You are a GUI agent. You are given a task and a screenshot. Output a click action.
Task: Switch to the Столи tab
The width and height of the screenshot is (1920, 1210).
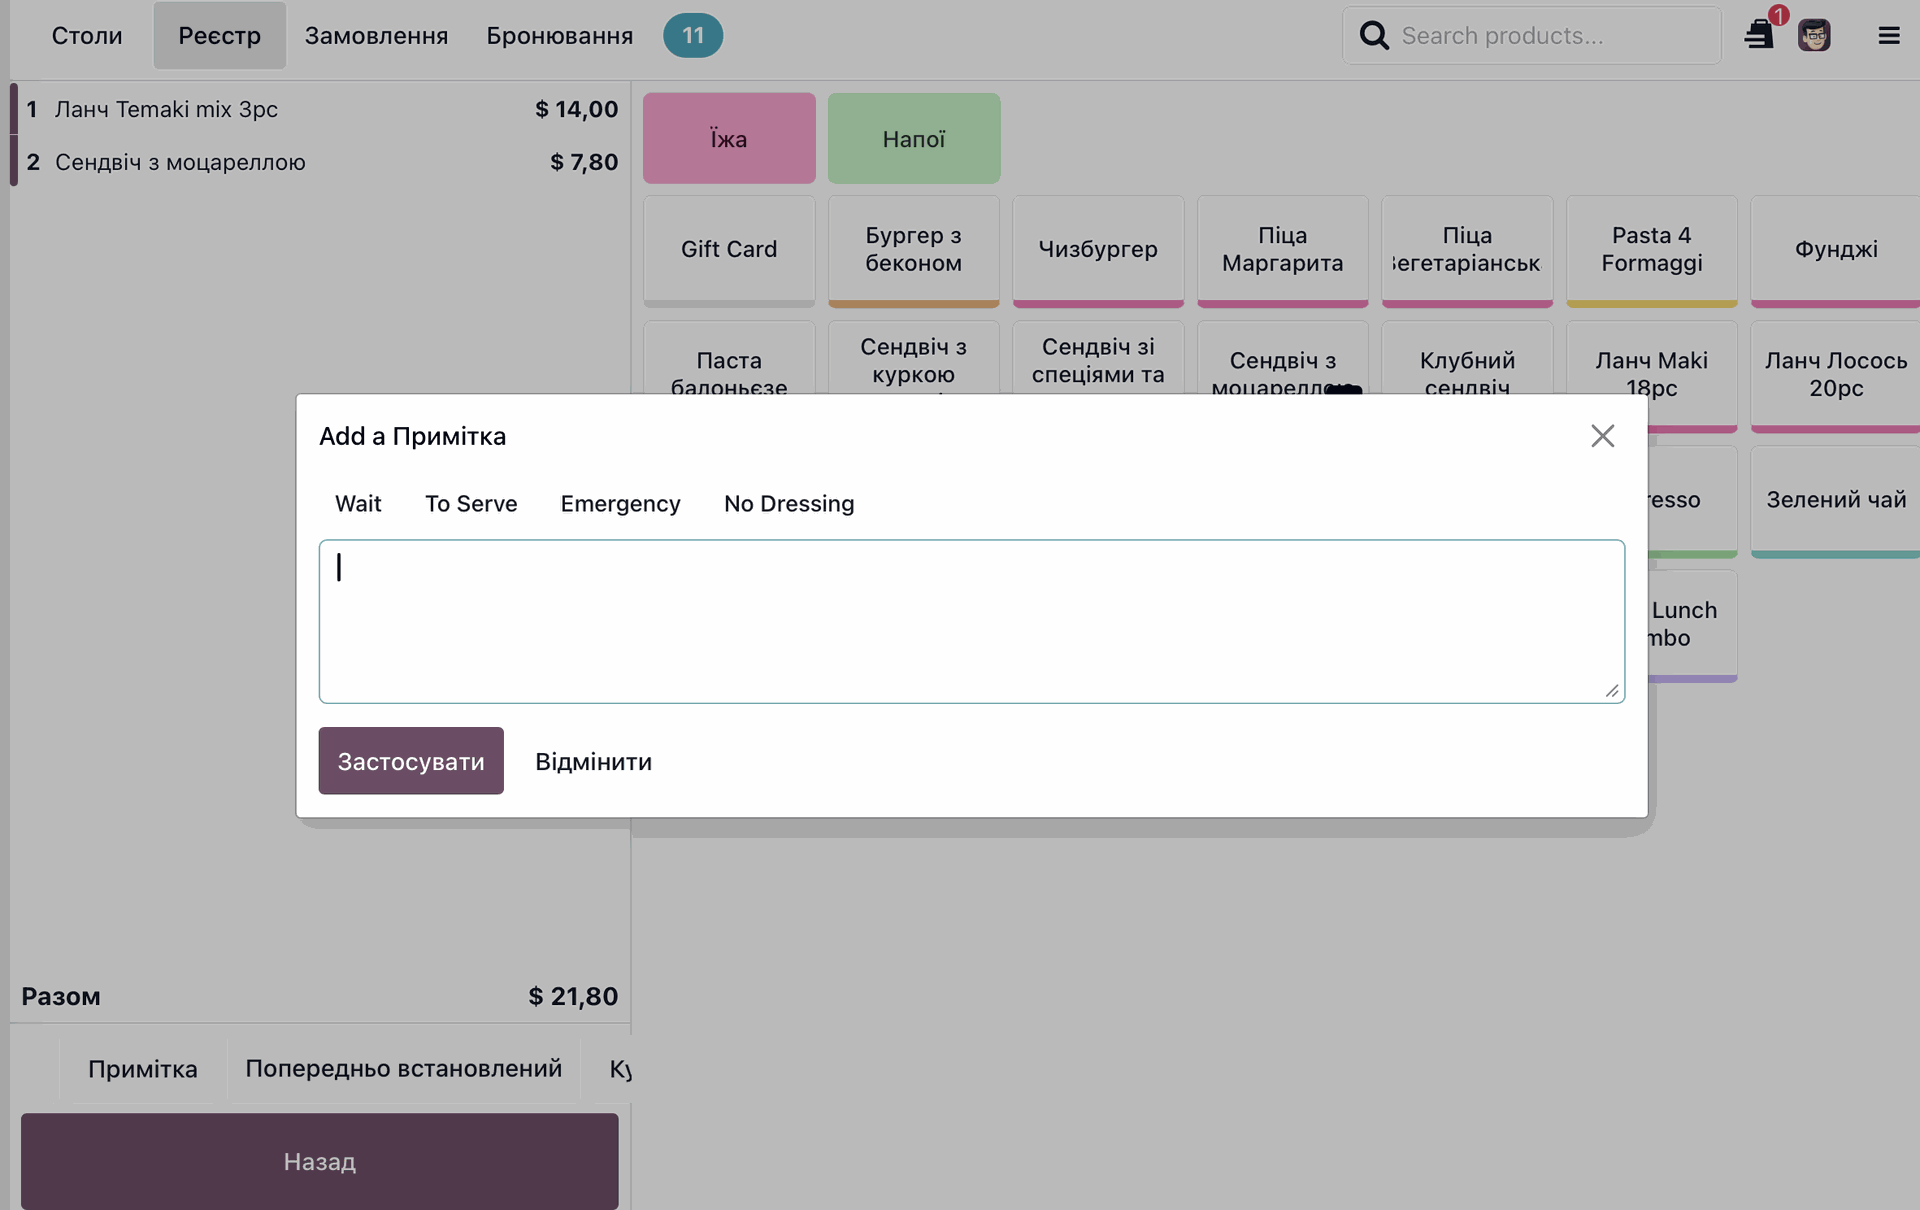(87, 36)
